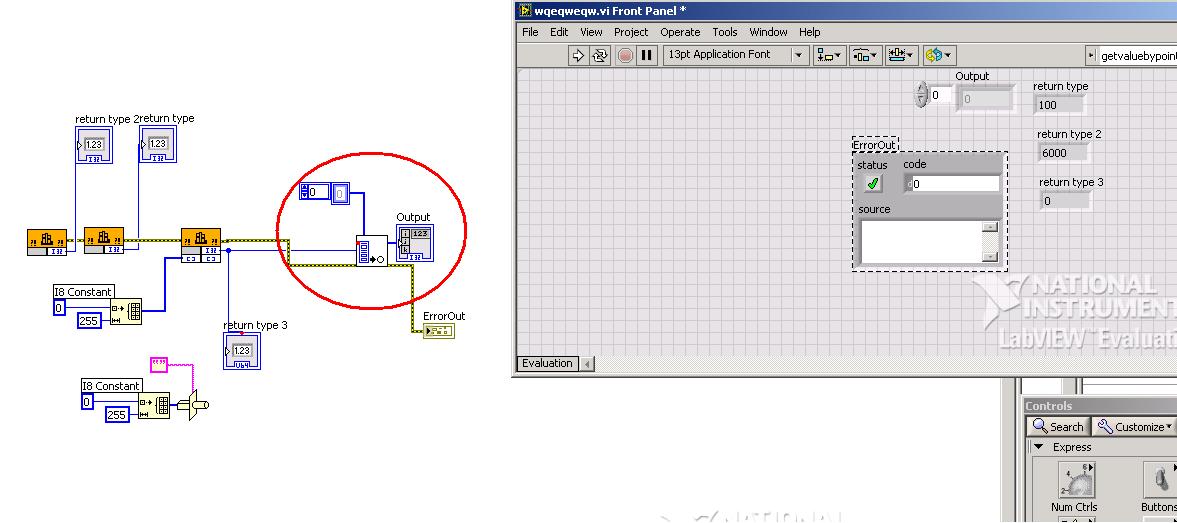The width and height of the screenshot is (1177, 523).
Task: Open the Project menu
Action: pyautogui.click(x=631, y=32)
